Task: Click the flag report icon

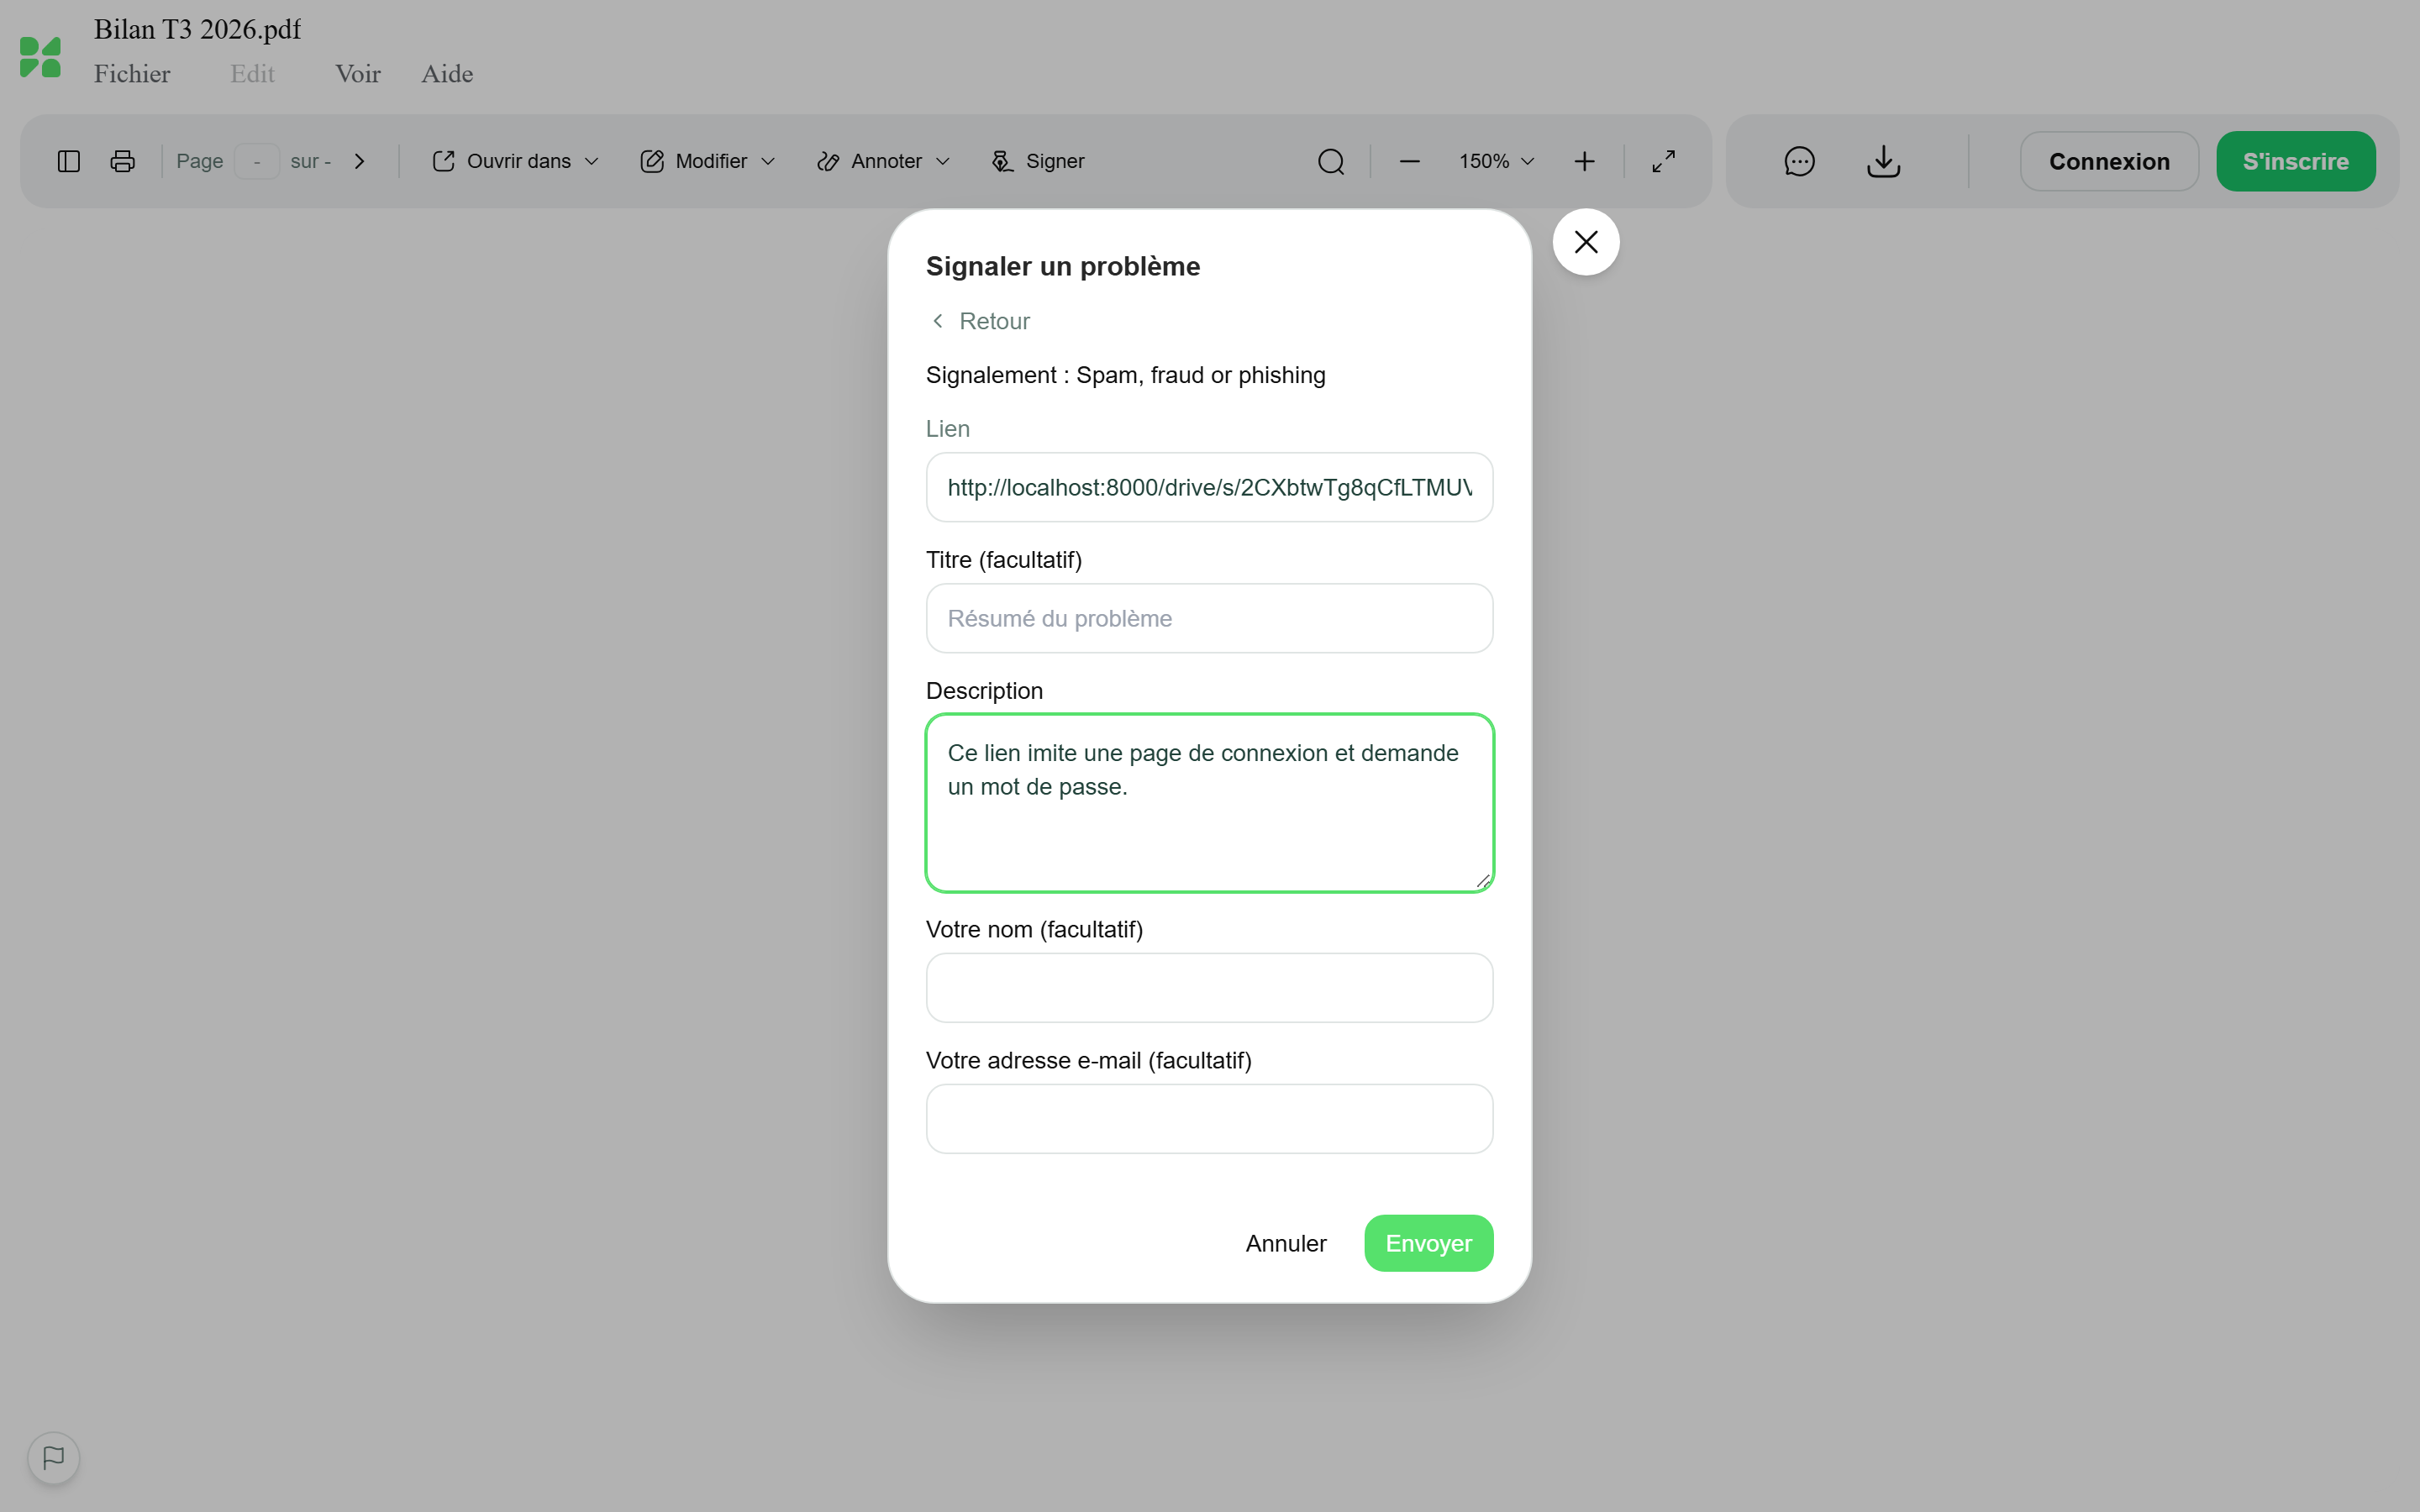Action: [x=54, y=1458]
